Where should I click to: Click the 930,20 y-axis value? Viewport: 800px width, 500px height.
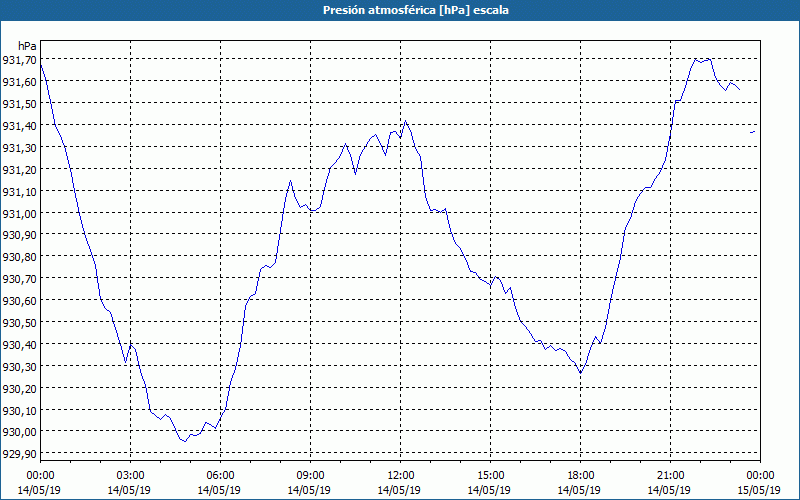[x=19, y=389]
